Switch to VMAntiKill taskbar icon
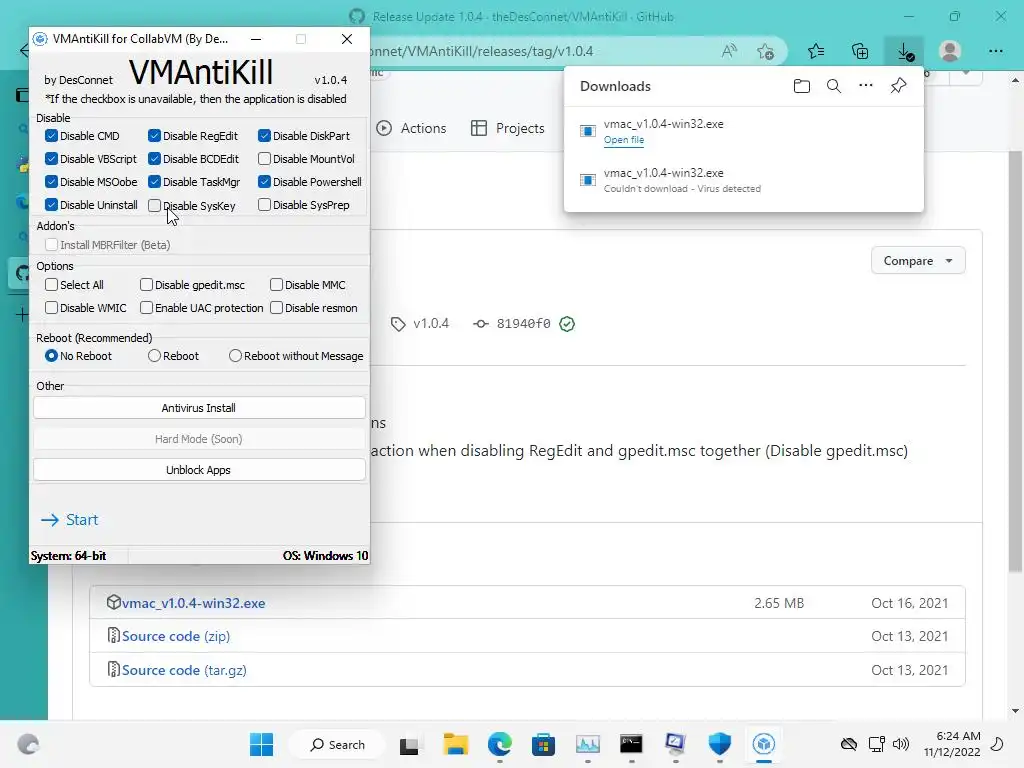The image size is (1024, 768). (x=763, y=744)
